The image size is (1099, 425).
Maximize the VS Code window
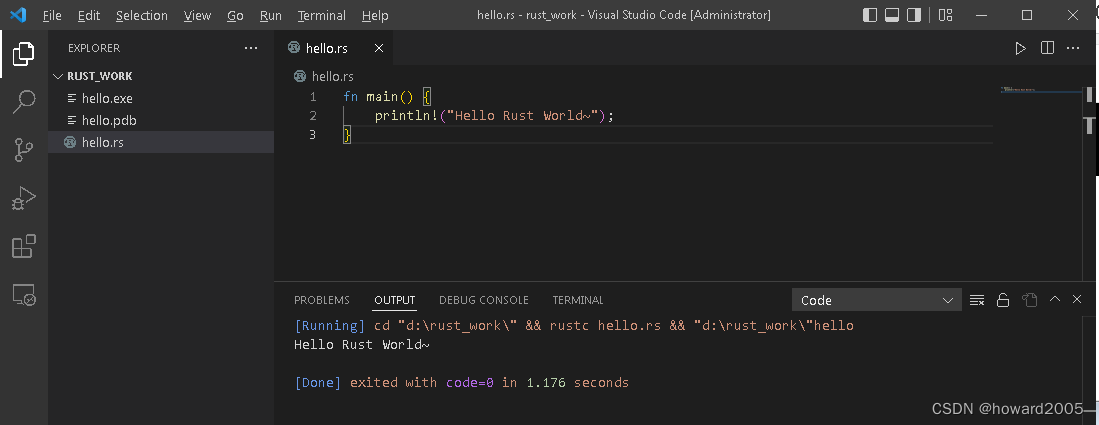coord(1027,15)
